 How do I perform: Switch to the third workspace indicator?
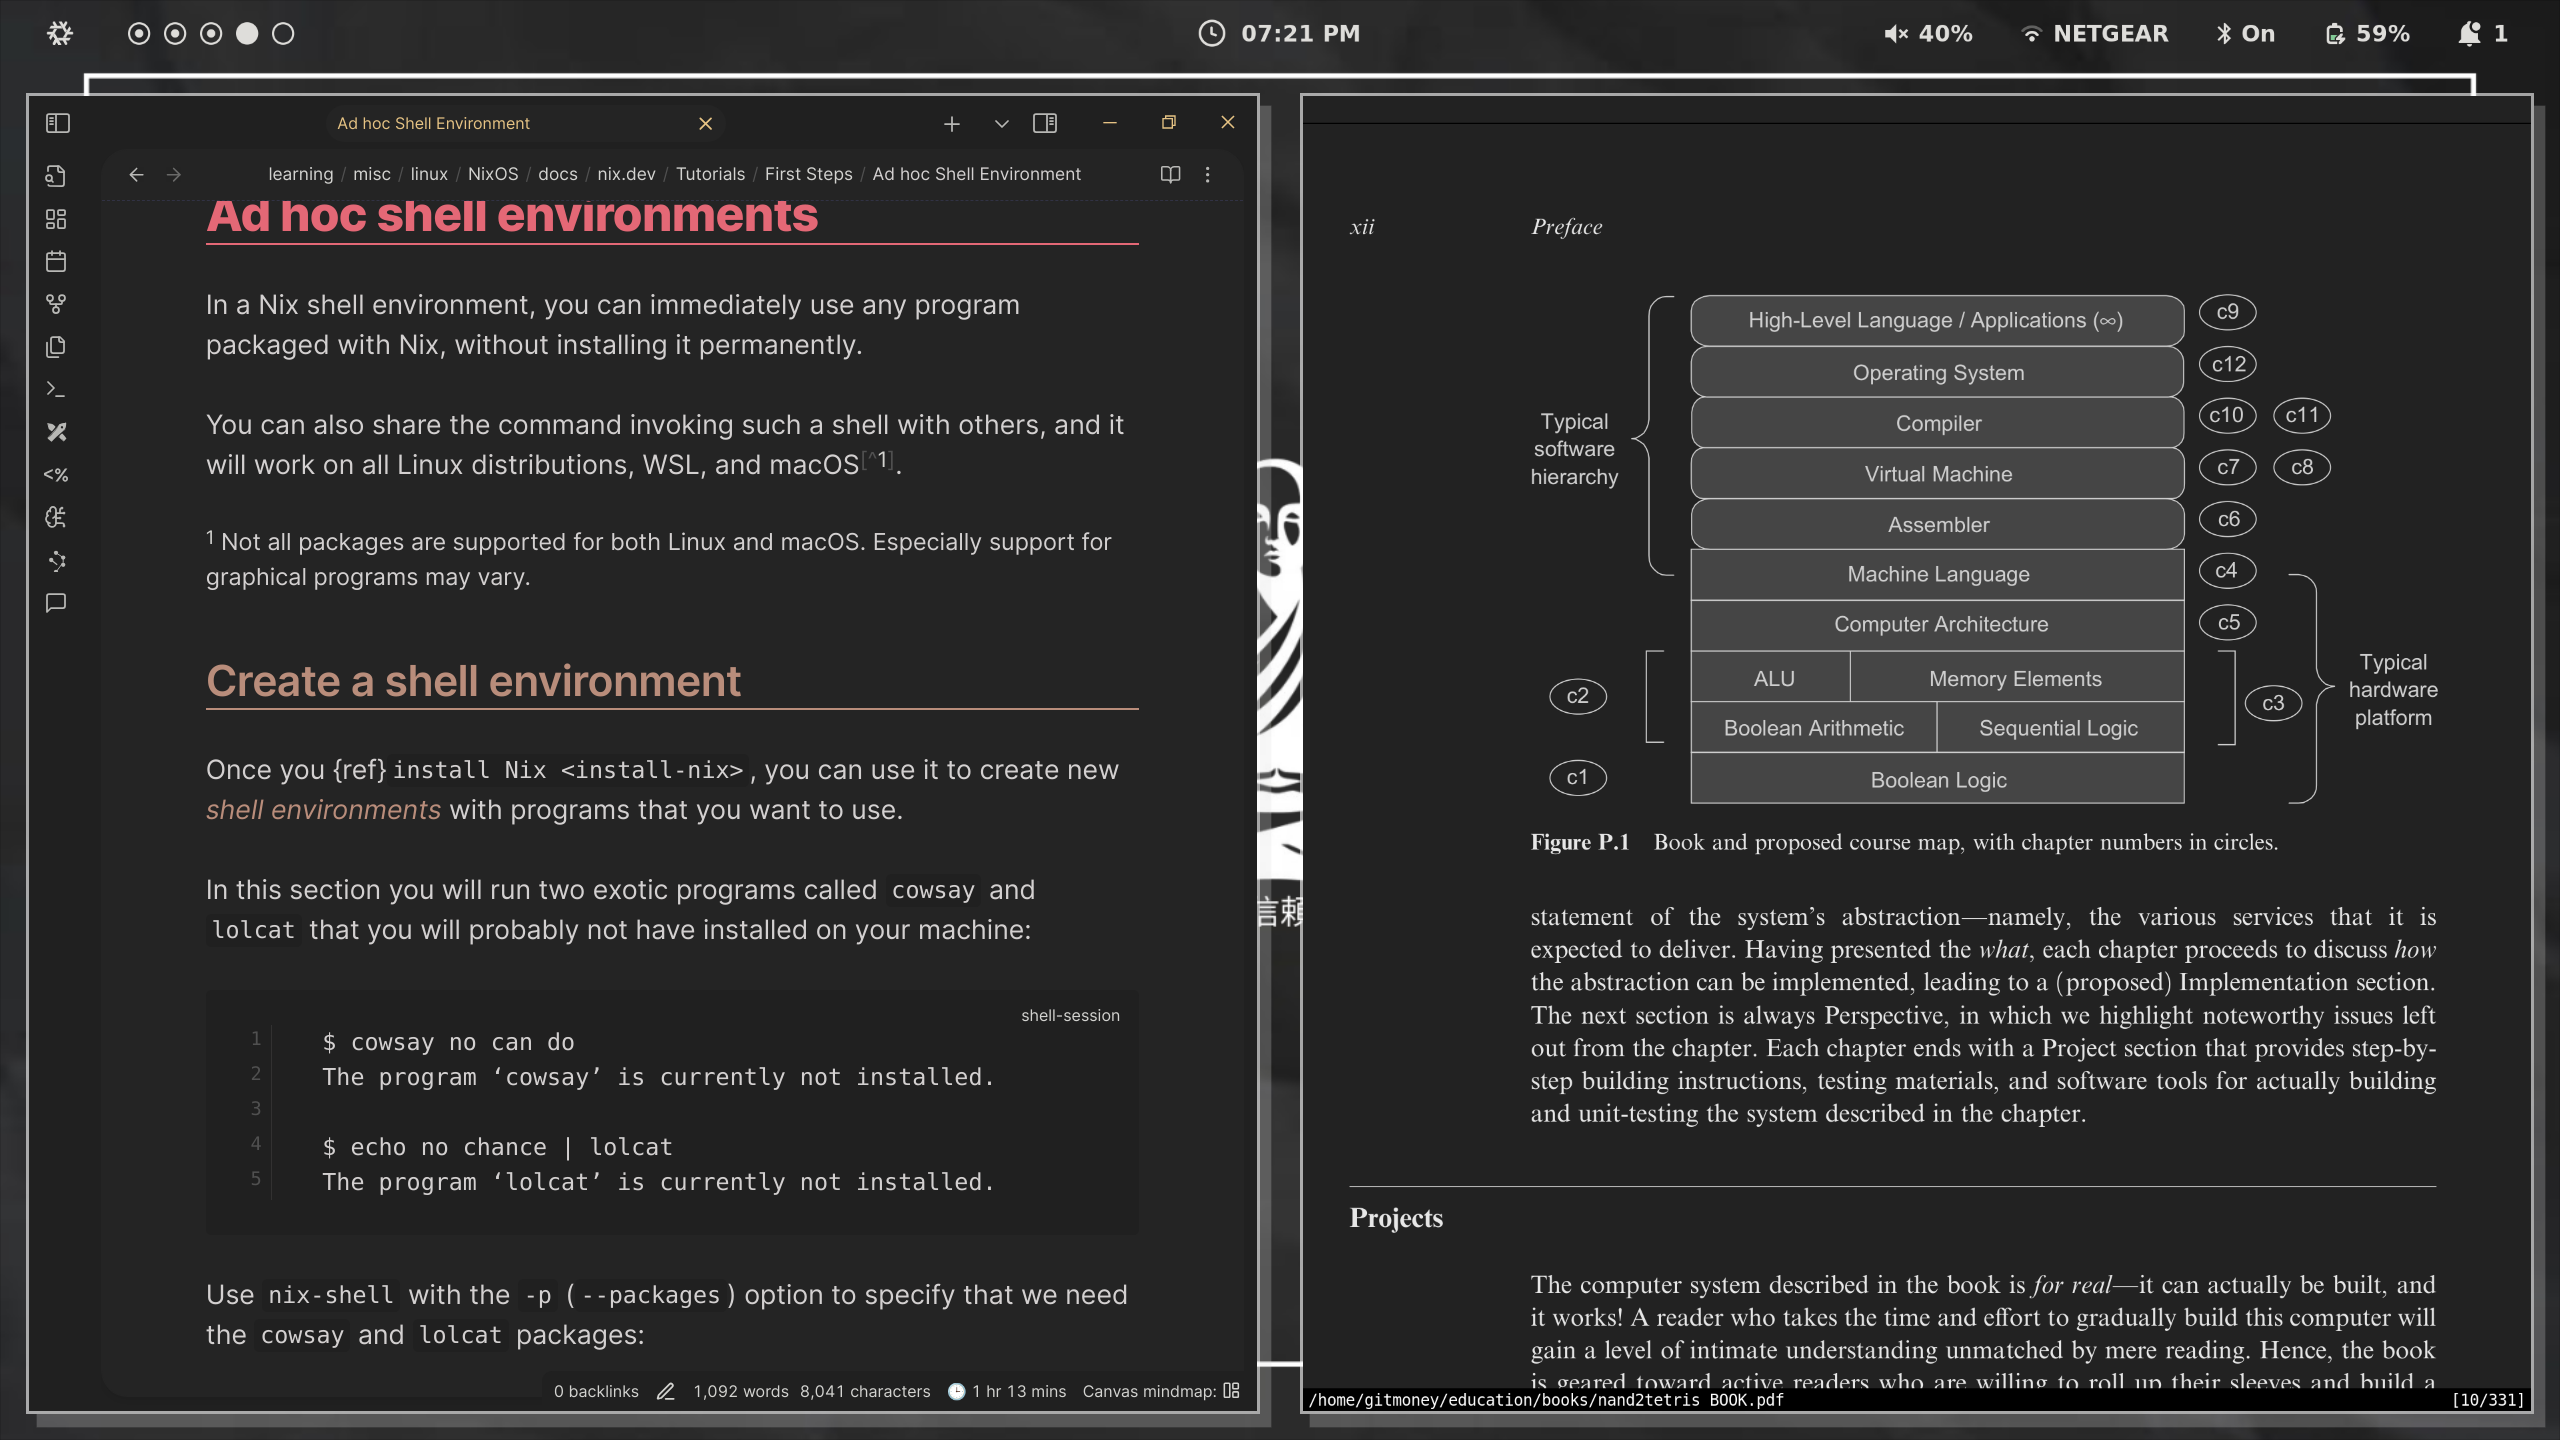tap(211, 33)
